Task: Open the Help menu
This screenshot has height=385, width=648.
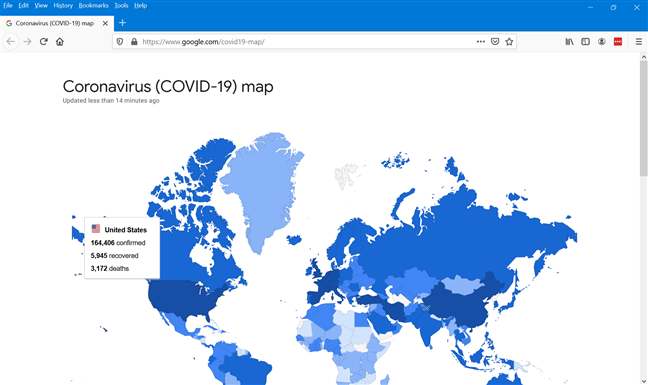Action: click(x=141, y=5)
